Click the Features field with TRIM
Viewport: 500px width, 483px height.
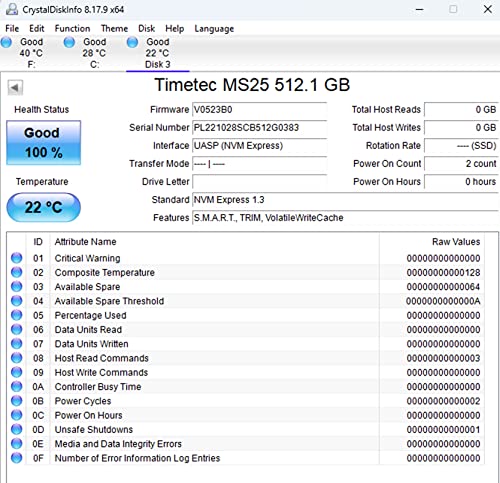tap(345, 218)
